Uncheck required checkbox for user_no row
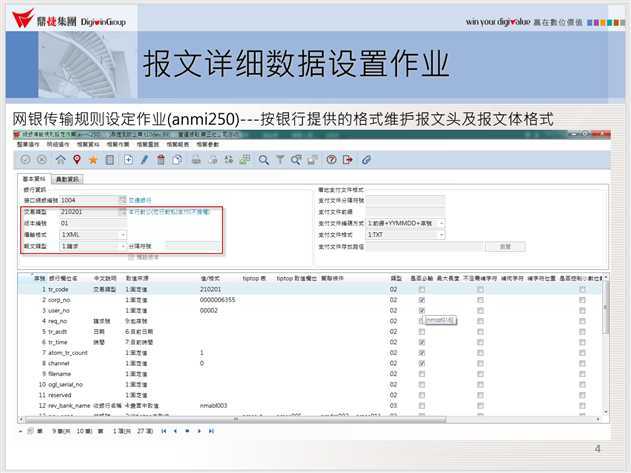 tap(422, 310)
